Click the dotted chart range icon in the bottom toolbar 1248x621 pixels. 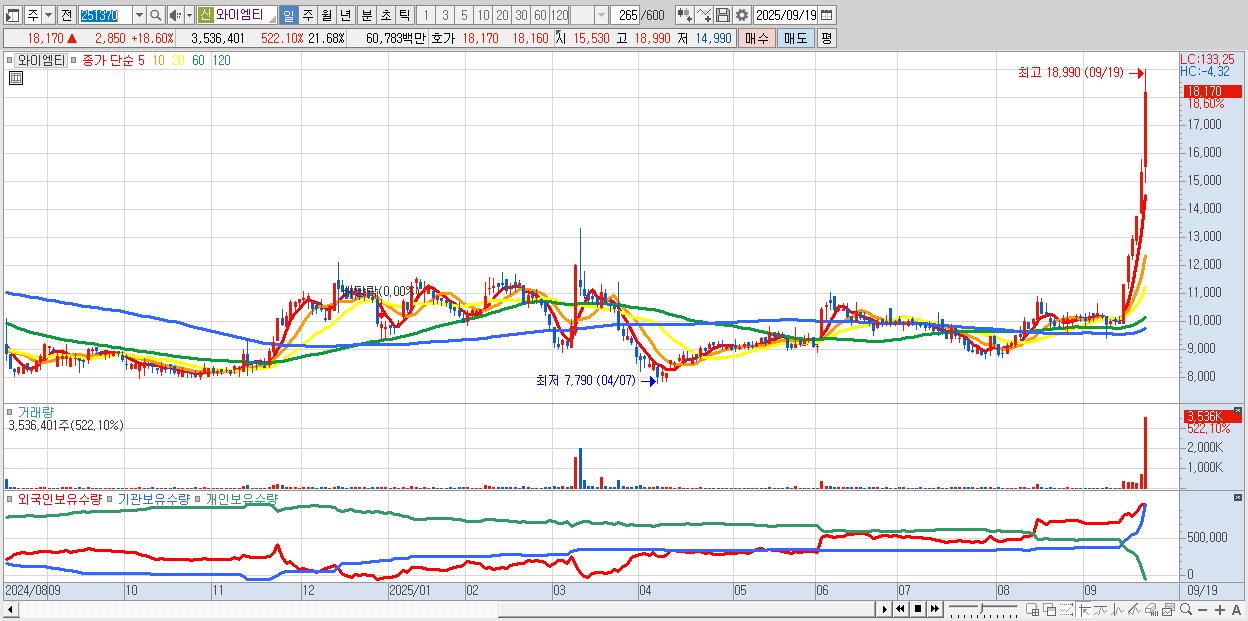point(1066,609)
